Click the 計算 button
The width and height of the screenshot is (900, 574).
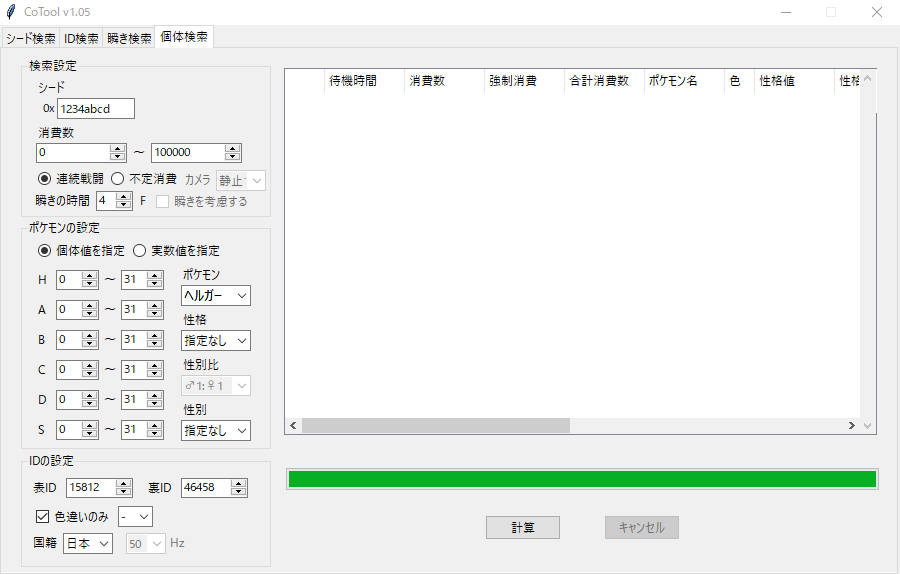point(523,528)
